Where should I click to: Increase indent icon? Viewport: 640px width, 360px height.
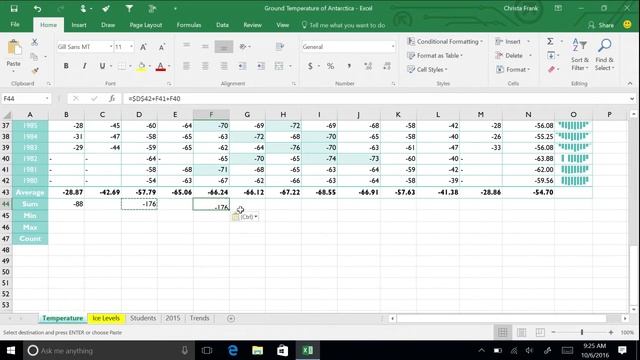pos(261,66)
